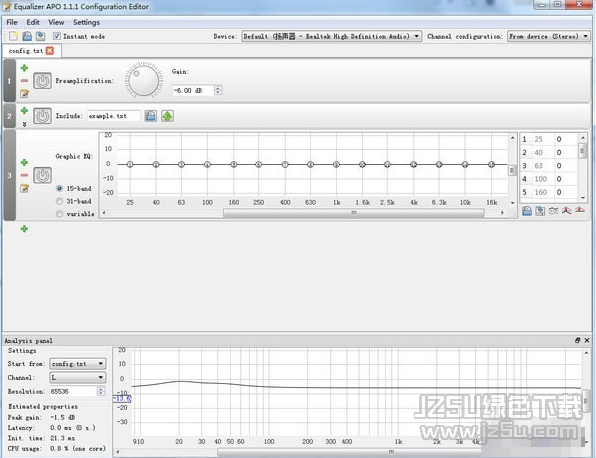The width and height of the screenshot is (596, 458).
Task: Click the Gain spinner arrows
Action: [218, 90]
